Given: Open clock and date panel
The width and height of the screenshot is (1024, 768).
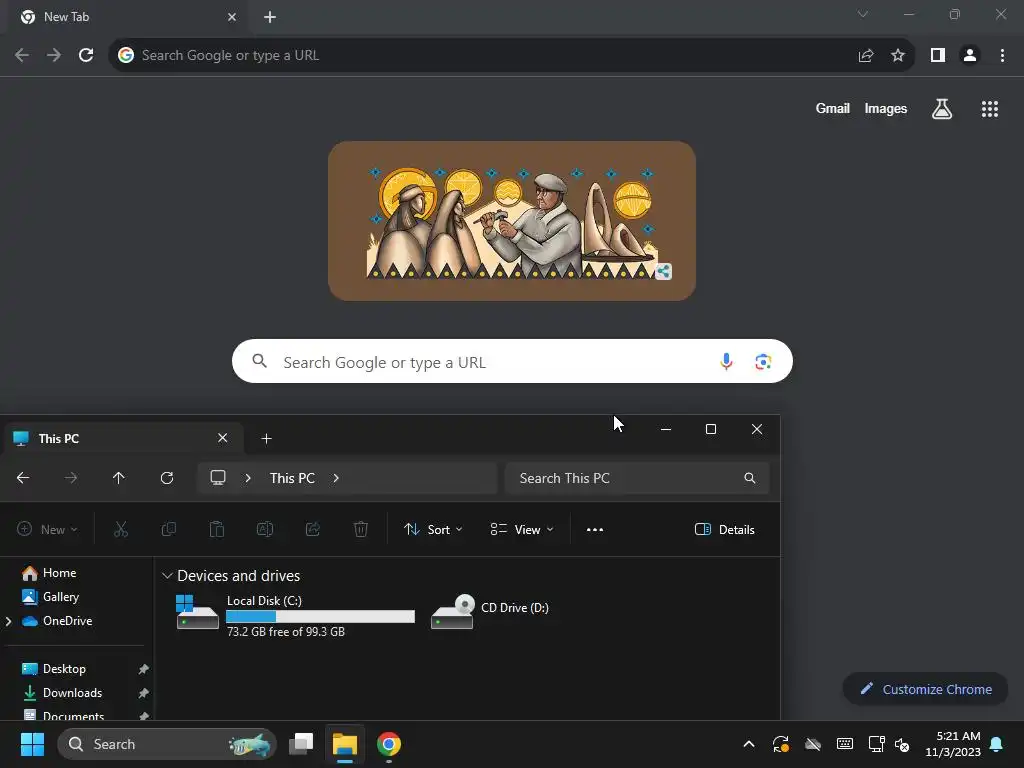Looking at the screenshot, I should tap(953, 744).
